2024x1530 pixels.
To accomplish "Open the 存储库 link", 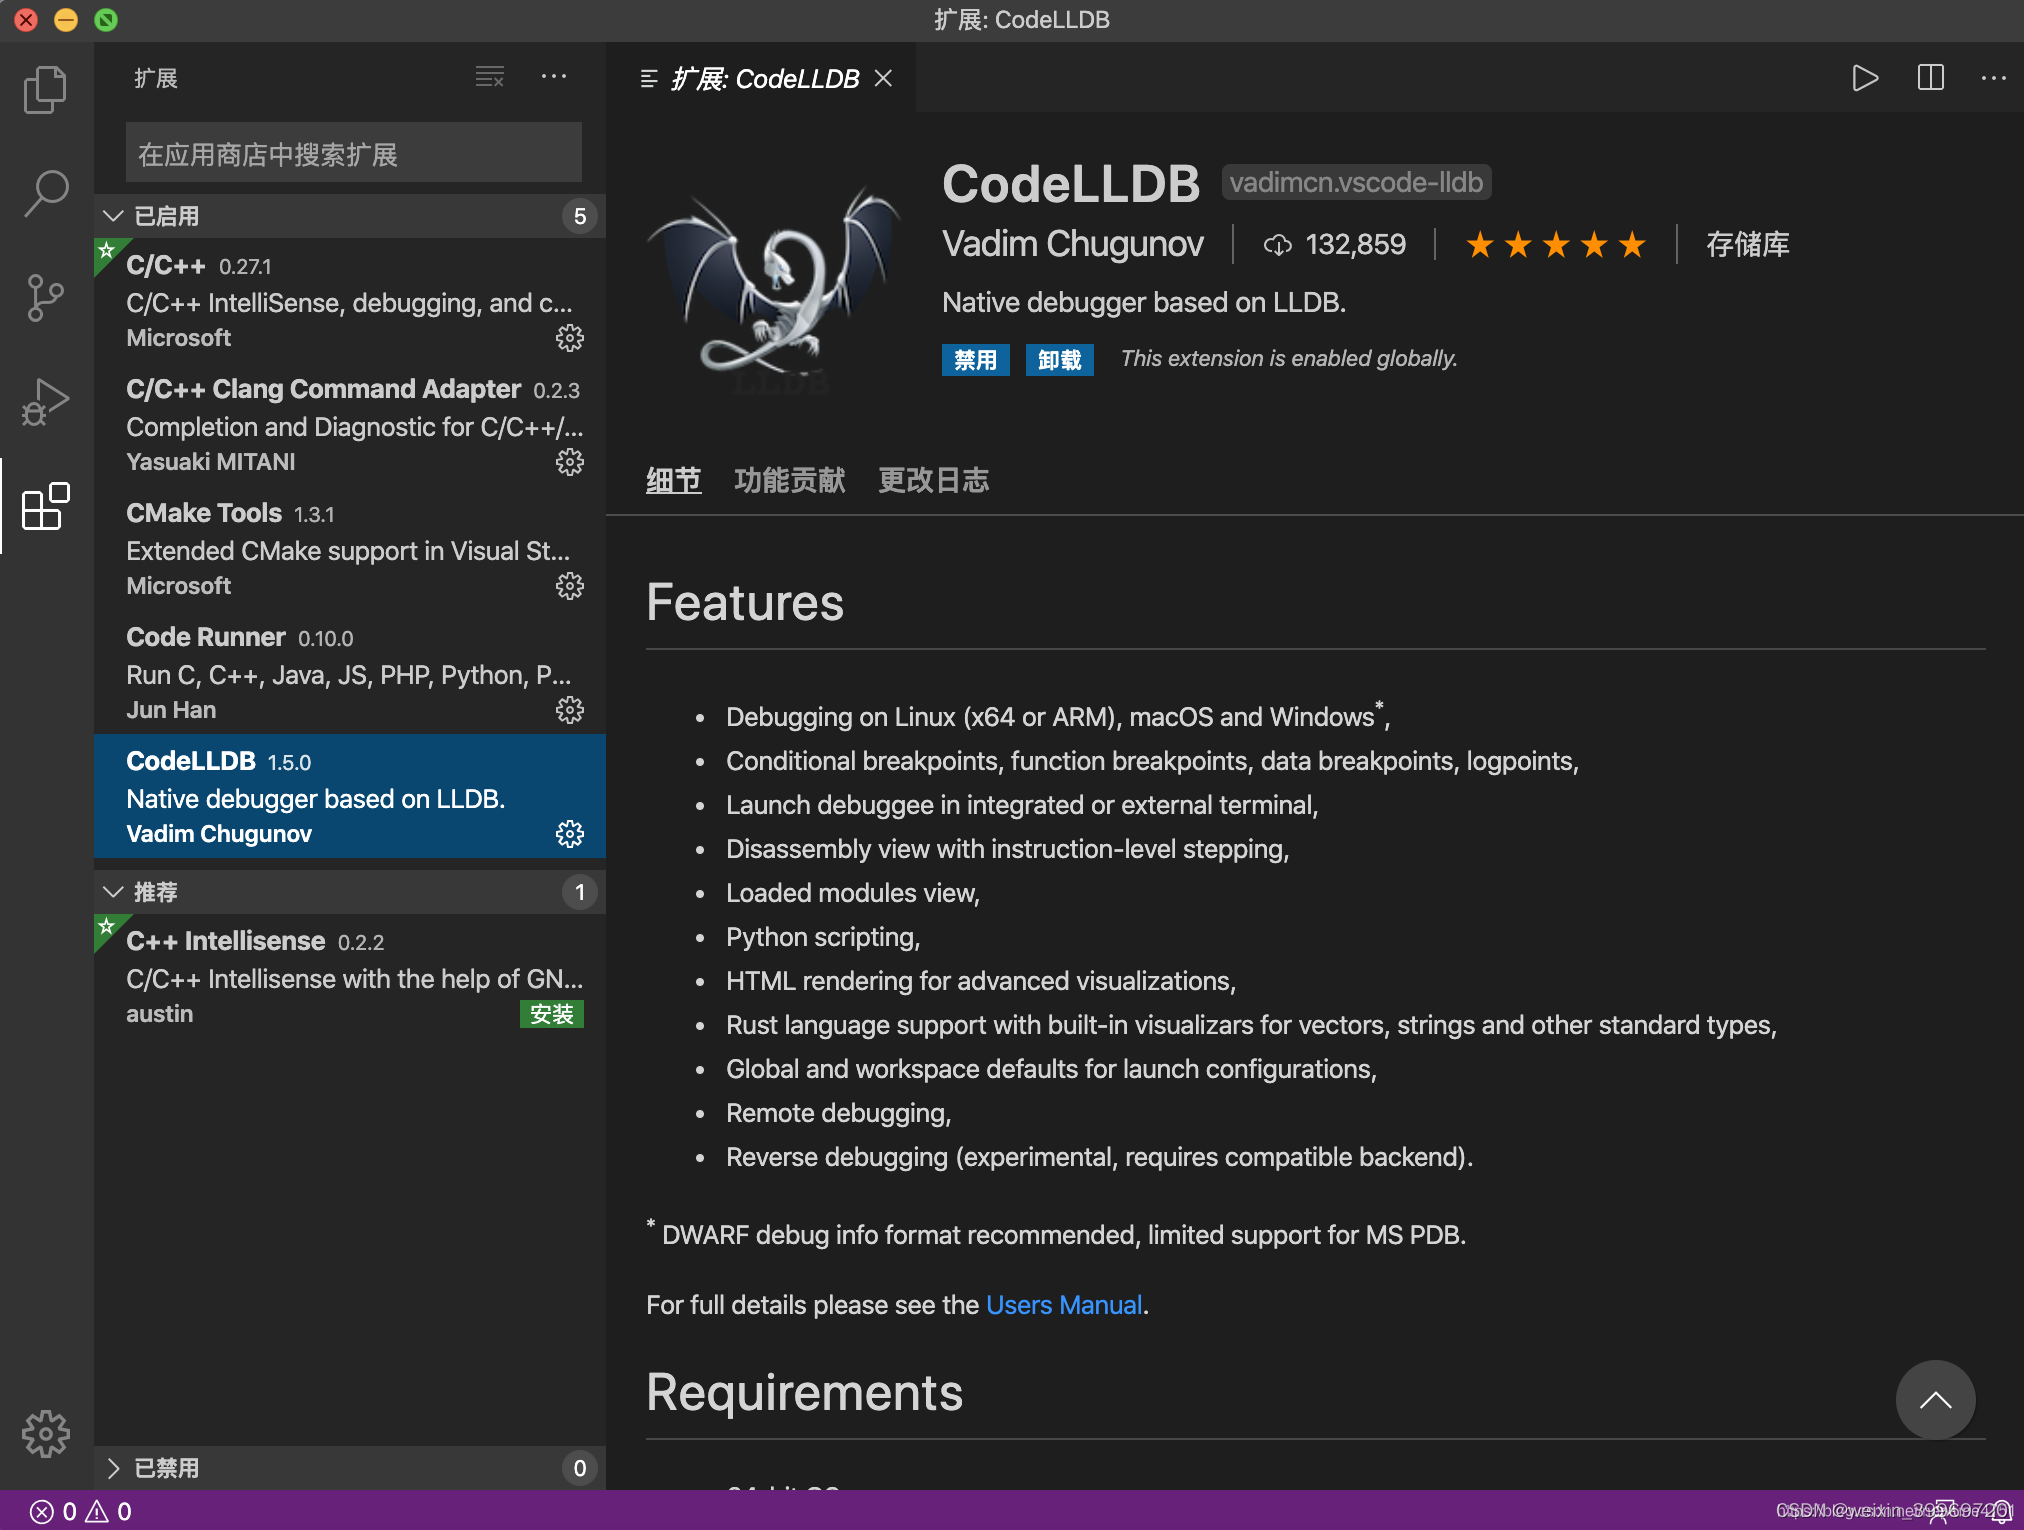I will pyautogui.click(x=1747, y=245).
